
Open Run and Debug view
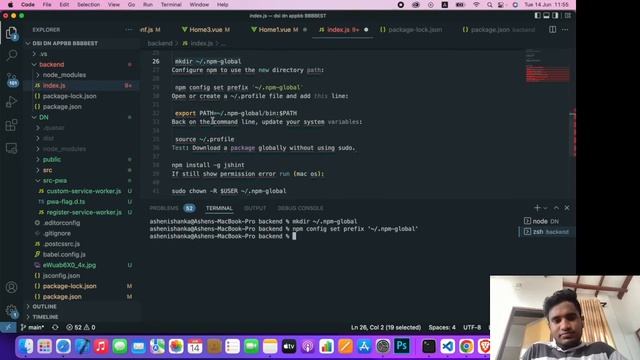click(11, 102)
